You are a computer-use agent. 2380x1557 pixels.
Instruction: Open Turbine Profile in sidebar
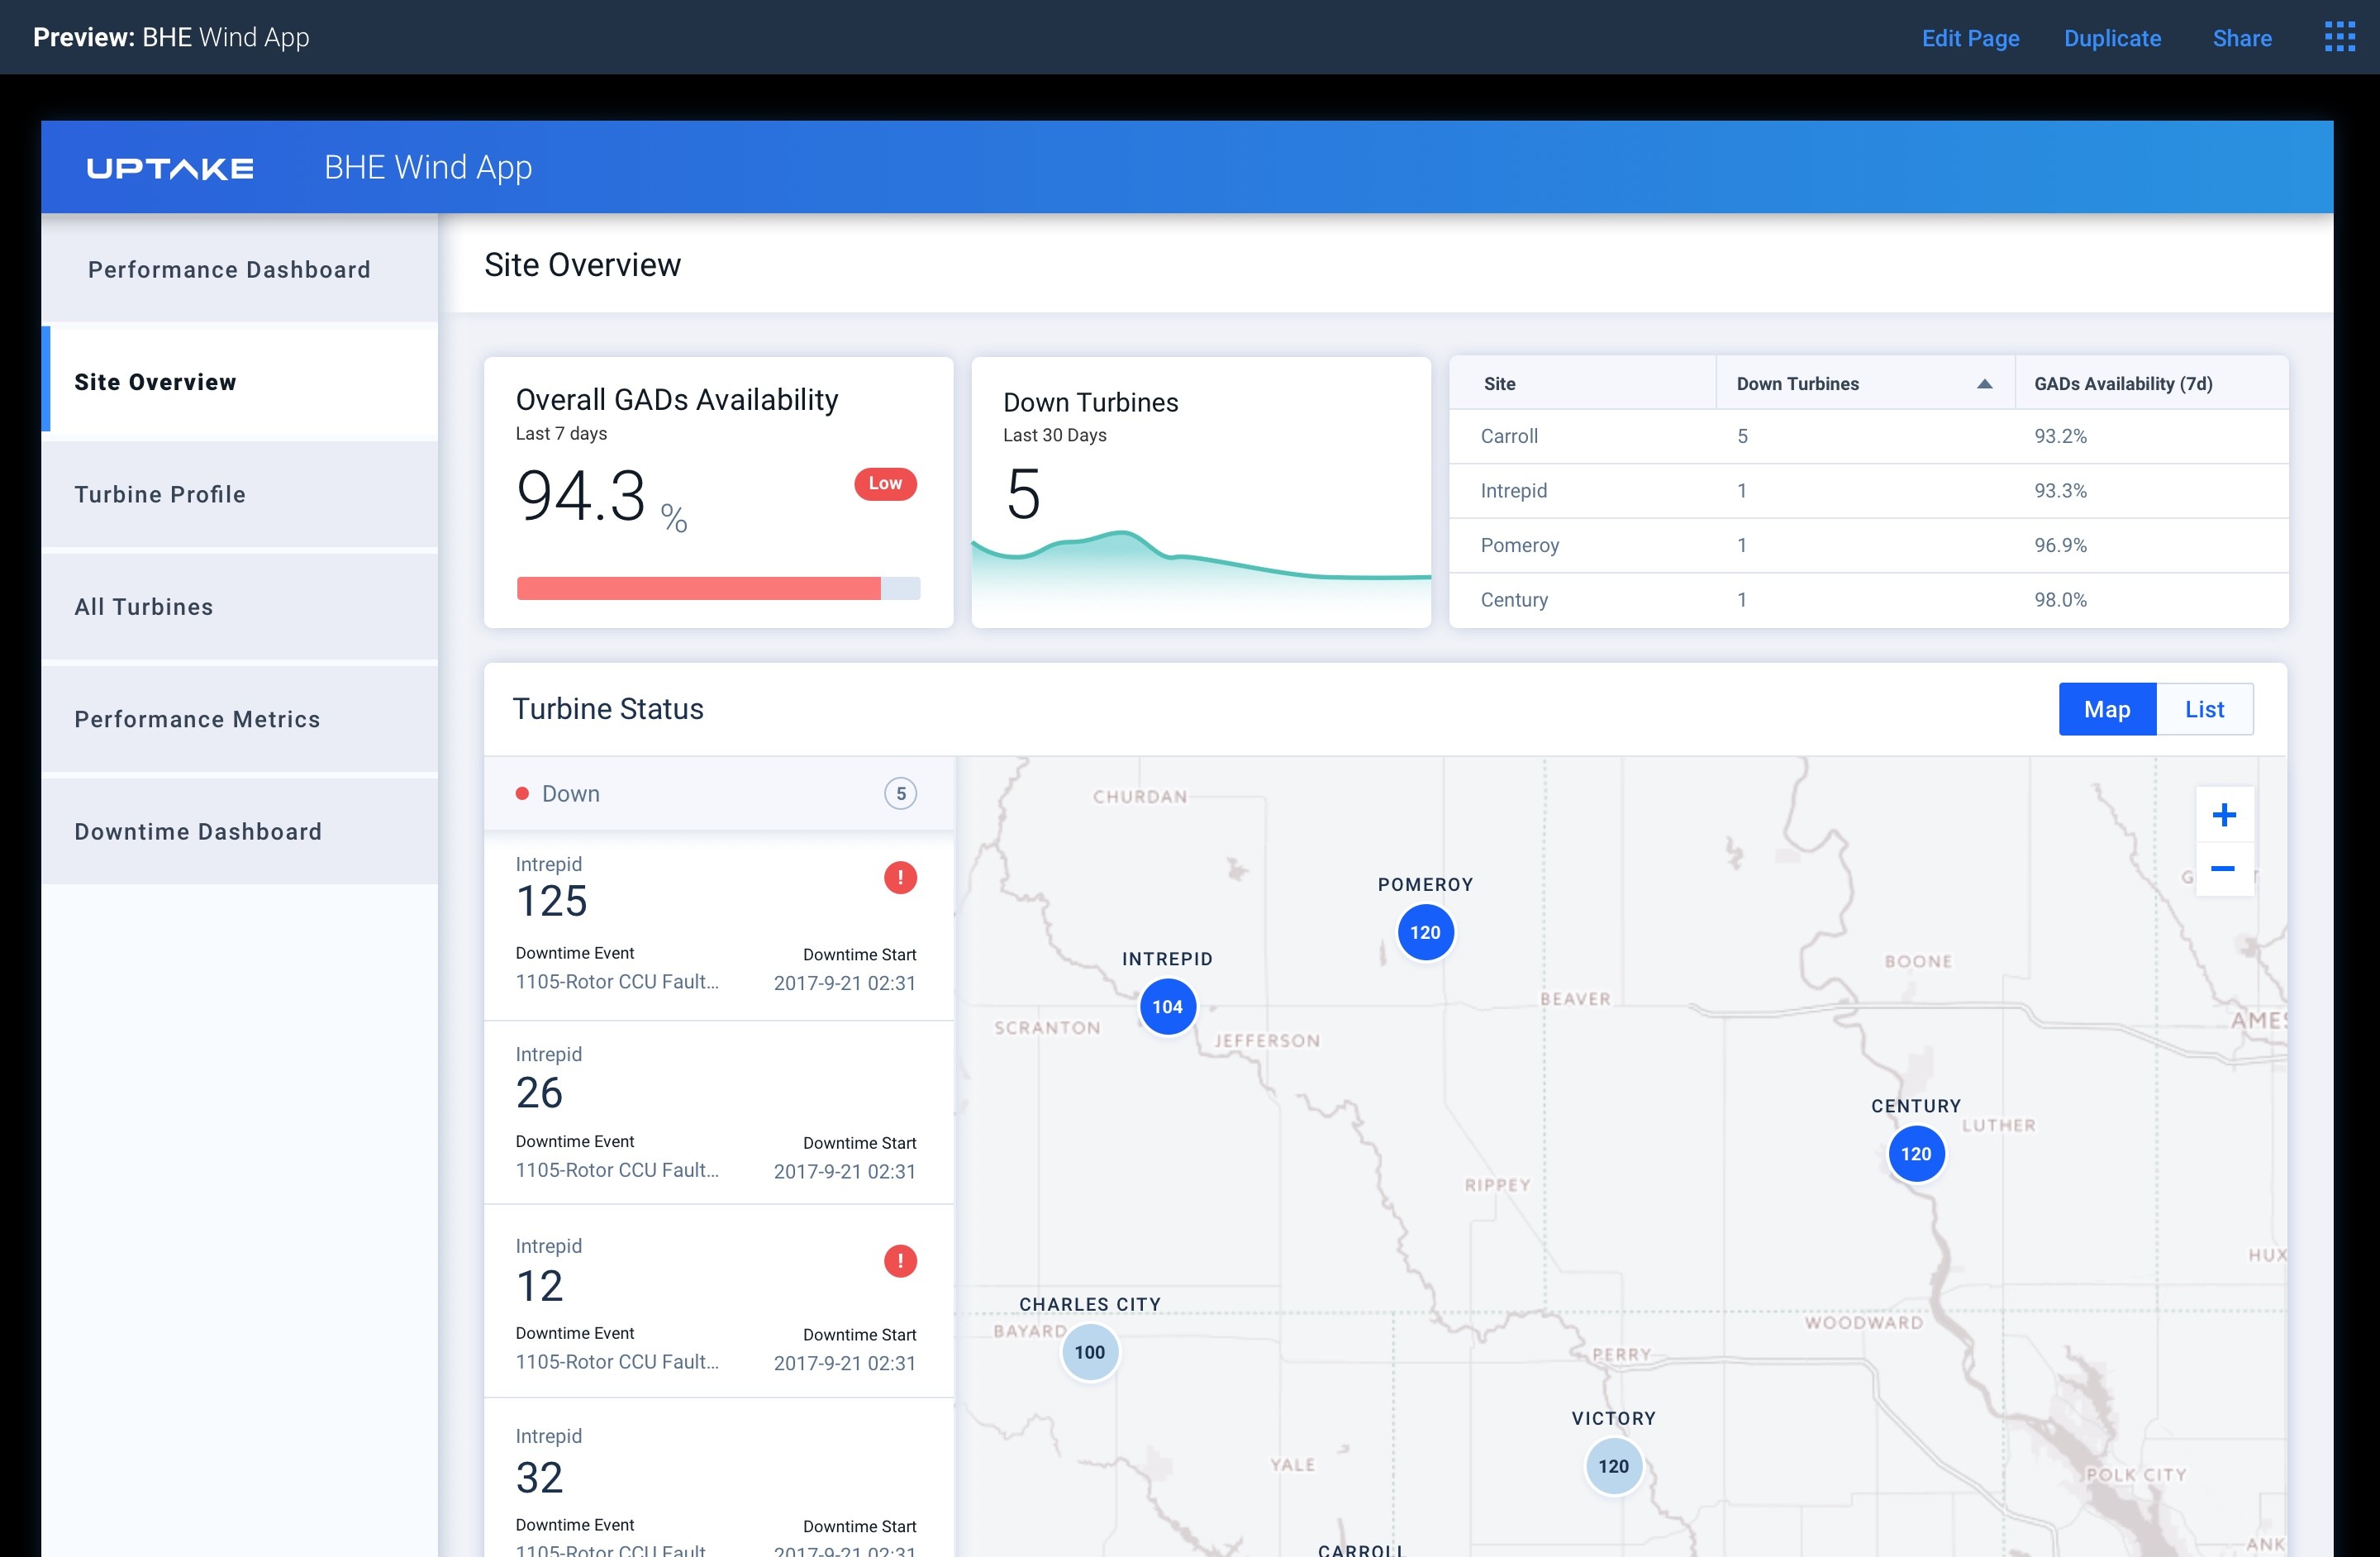[160, 494]
